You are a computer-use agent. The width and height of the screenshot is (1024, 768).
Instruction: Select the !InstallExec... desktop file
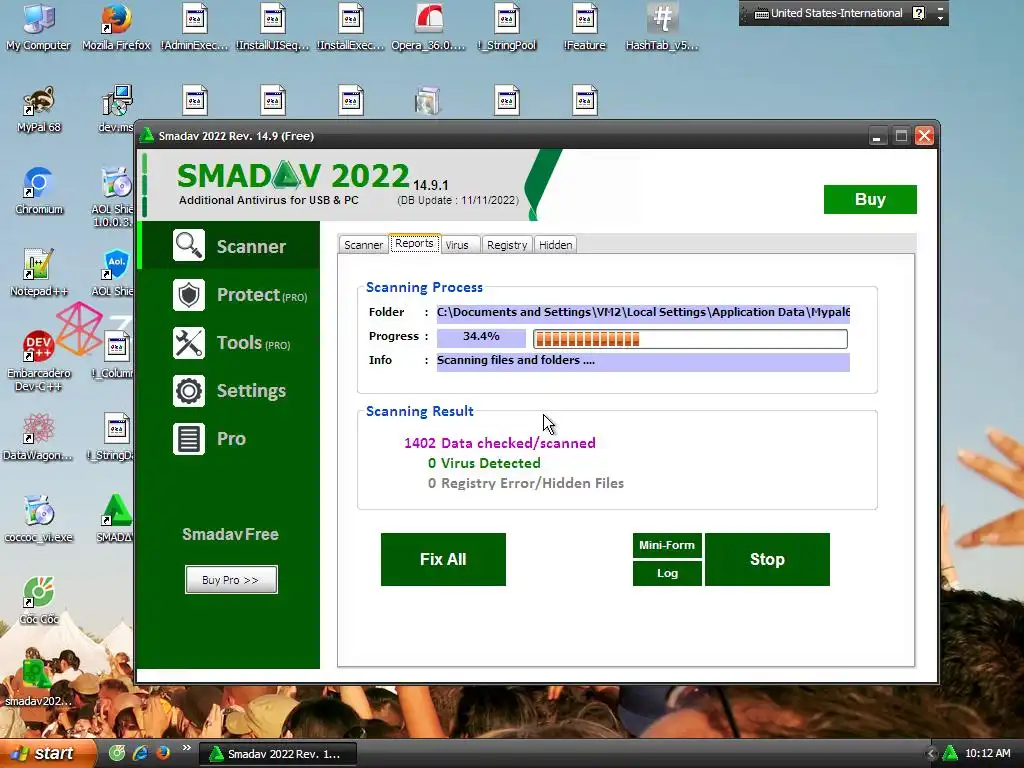pos(351,27)
